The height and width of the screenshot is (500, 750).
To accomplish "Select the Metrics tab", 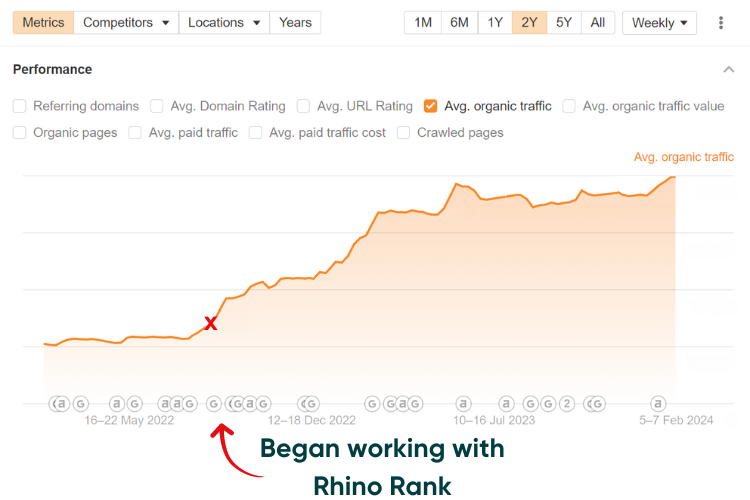I will [43, 22].
